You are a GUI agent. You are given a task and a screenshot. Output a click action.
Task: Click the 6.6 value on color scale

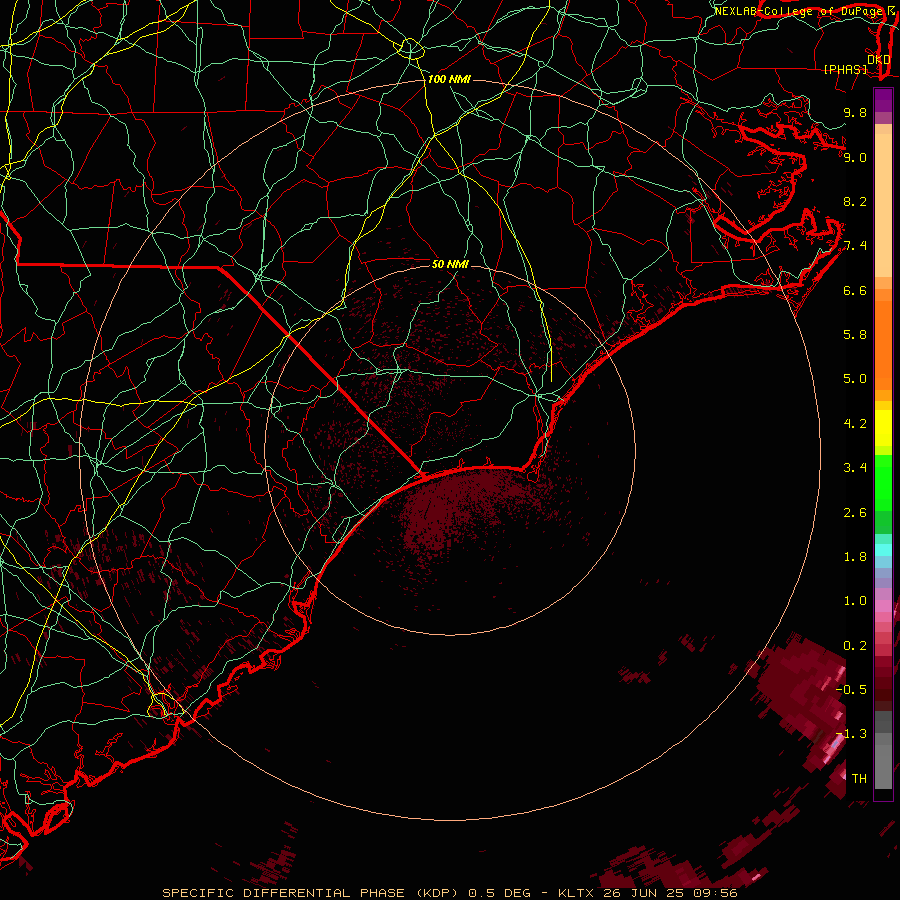pyautogui.click(x=855, y=290)
